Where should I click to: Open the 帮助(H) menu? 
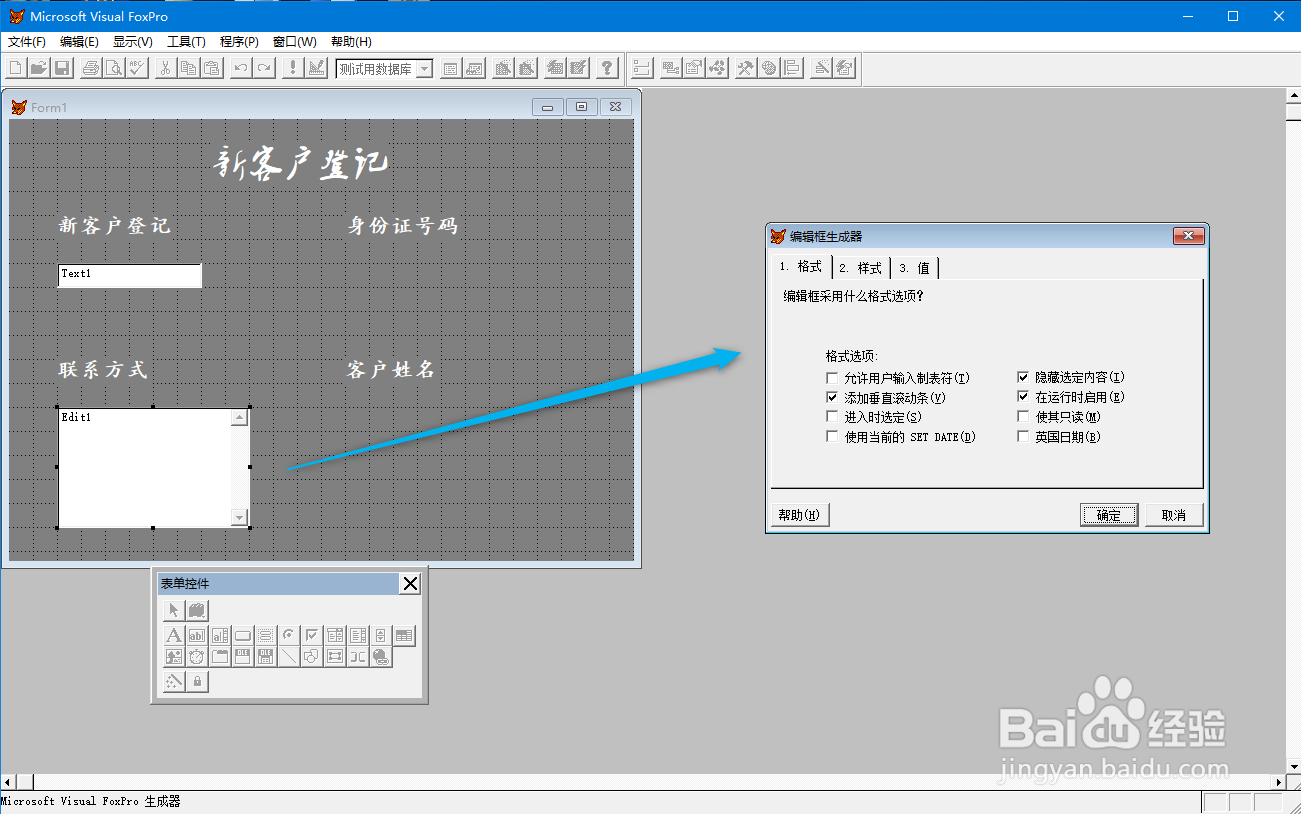pos(351,41)
